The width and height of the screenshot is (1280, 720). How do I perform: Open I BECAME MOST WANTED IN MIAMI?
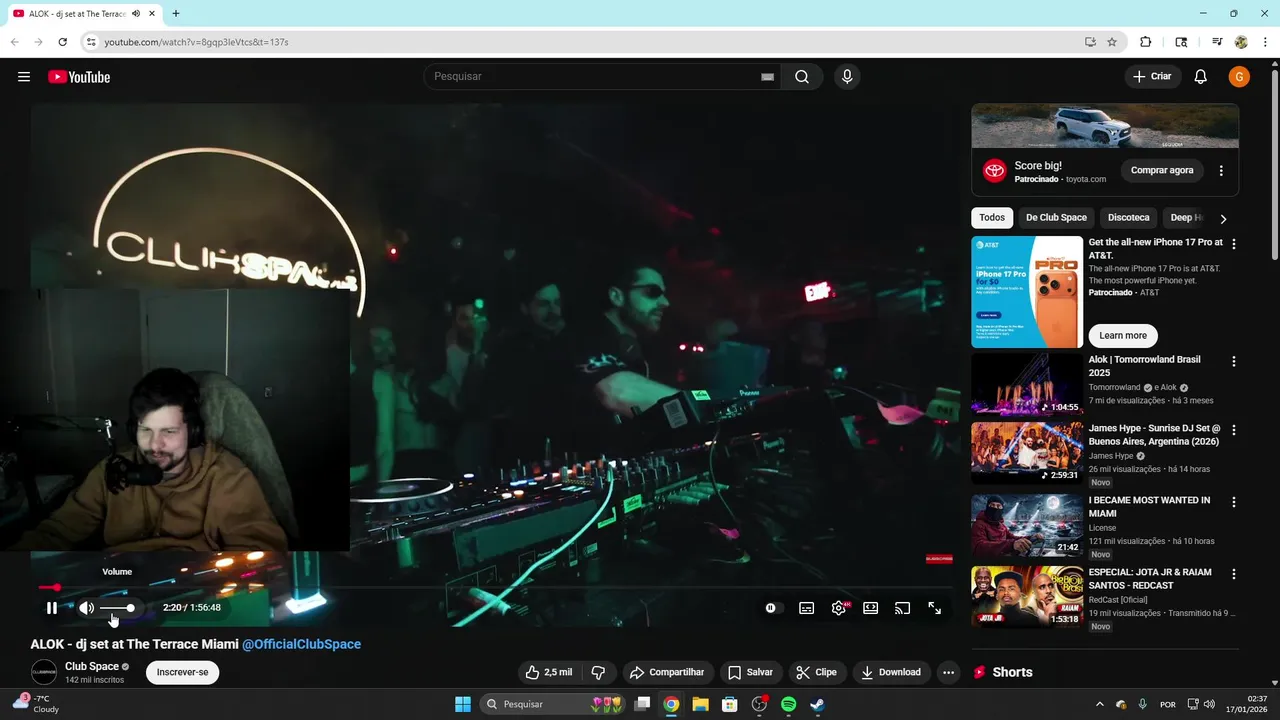pos(1027,525)
